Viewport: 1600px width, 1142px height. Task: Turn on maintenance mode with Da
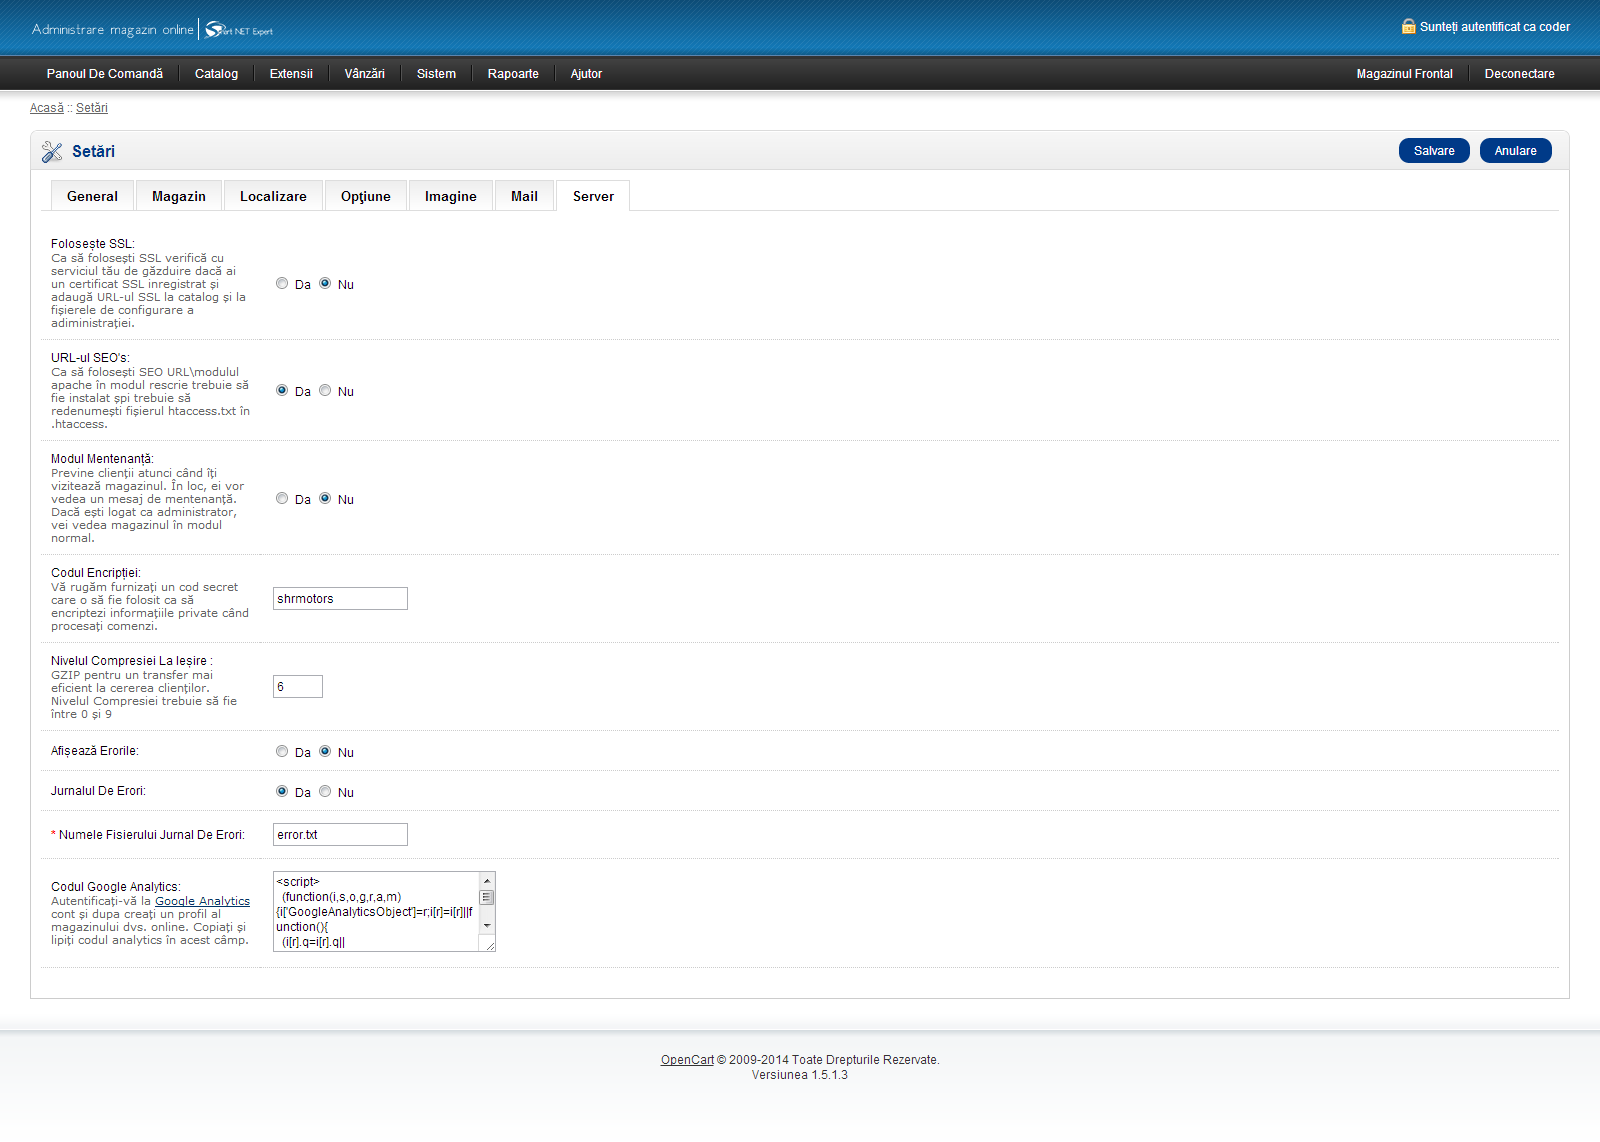(x=282, y=499)
